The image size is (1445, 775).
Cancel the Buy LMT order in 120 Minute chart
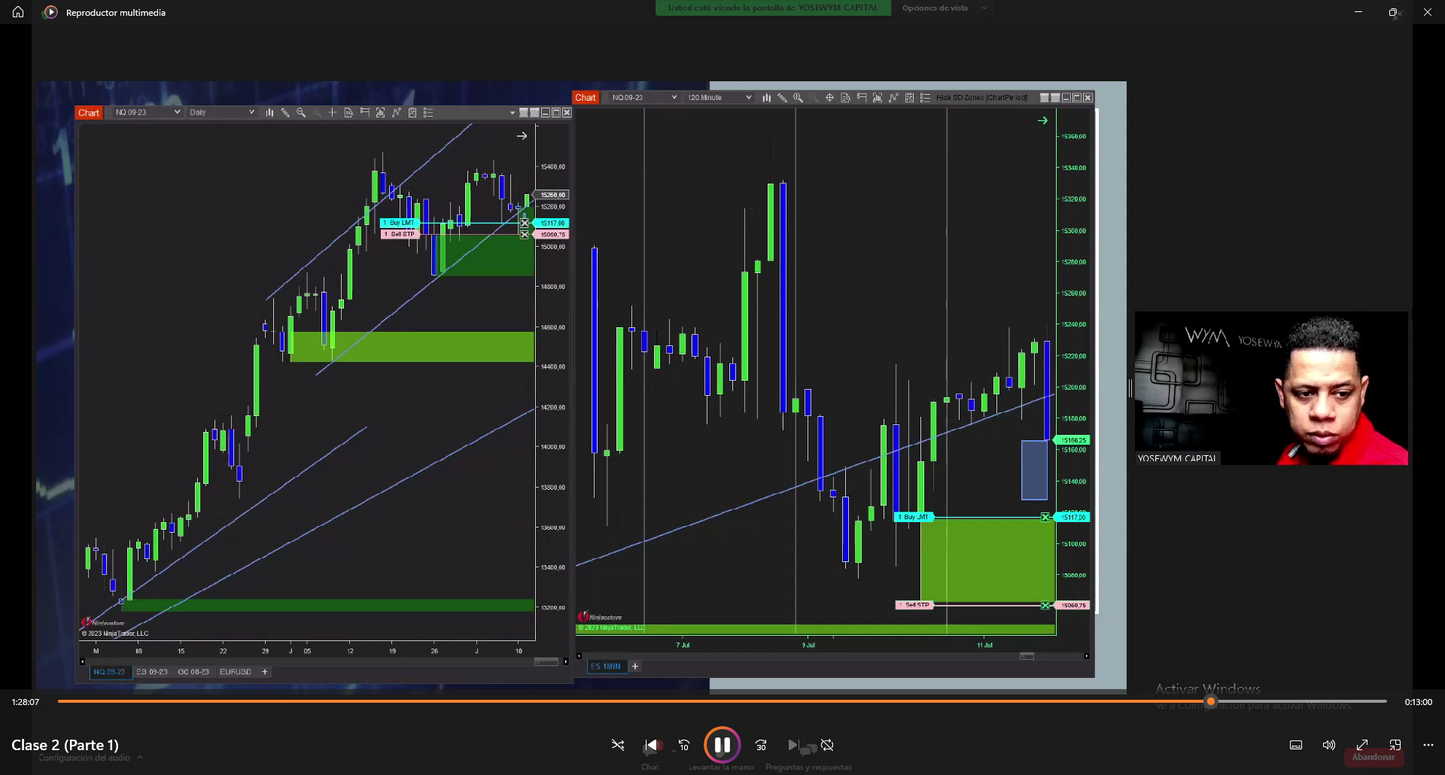pyautogui.click(x=1046, y=517)
